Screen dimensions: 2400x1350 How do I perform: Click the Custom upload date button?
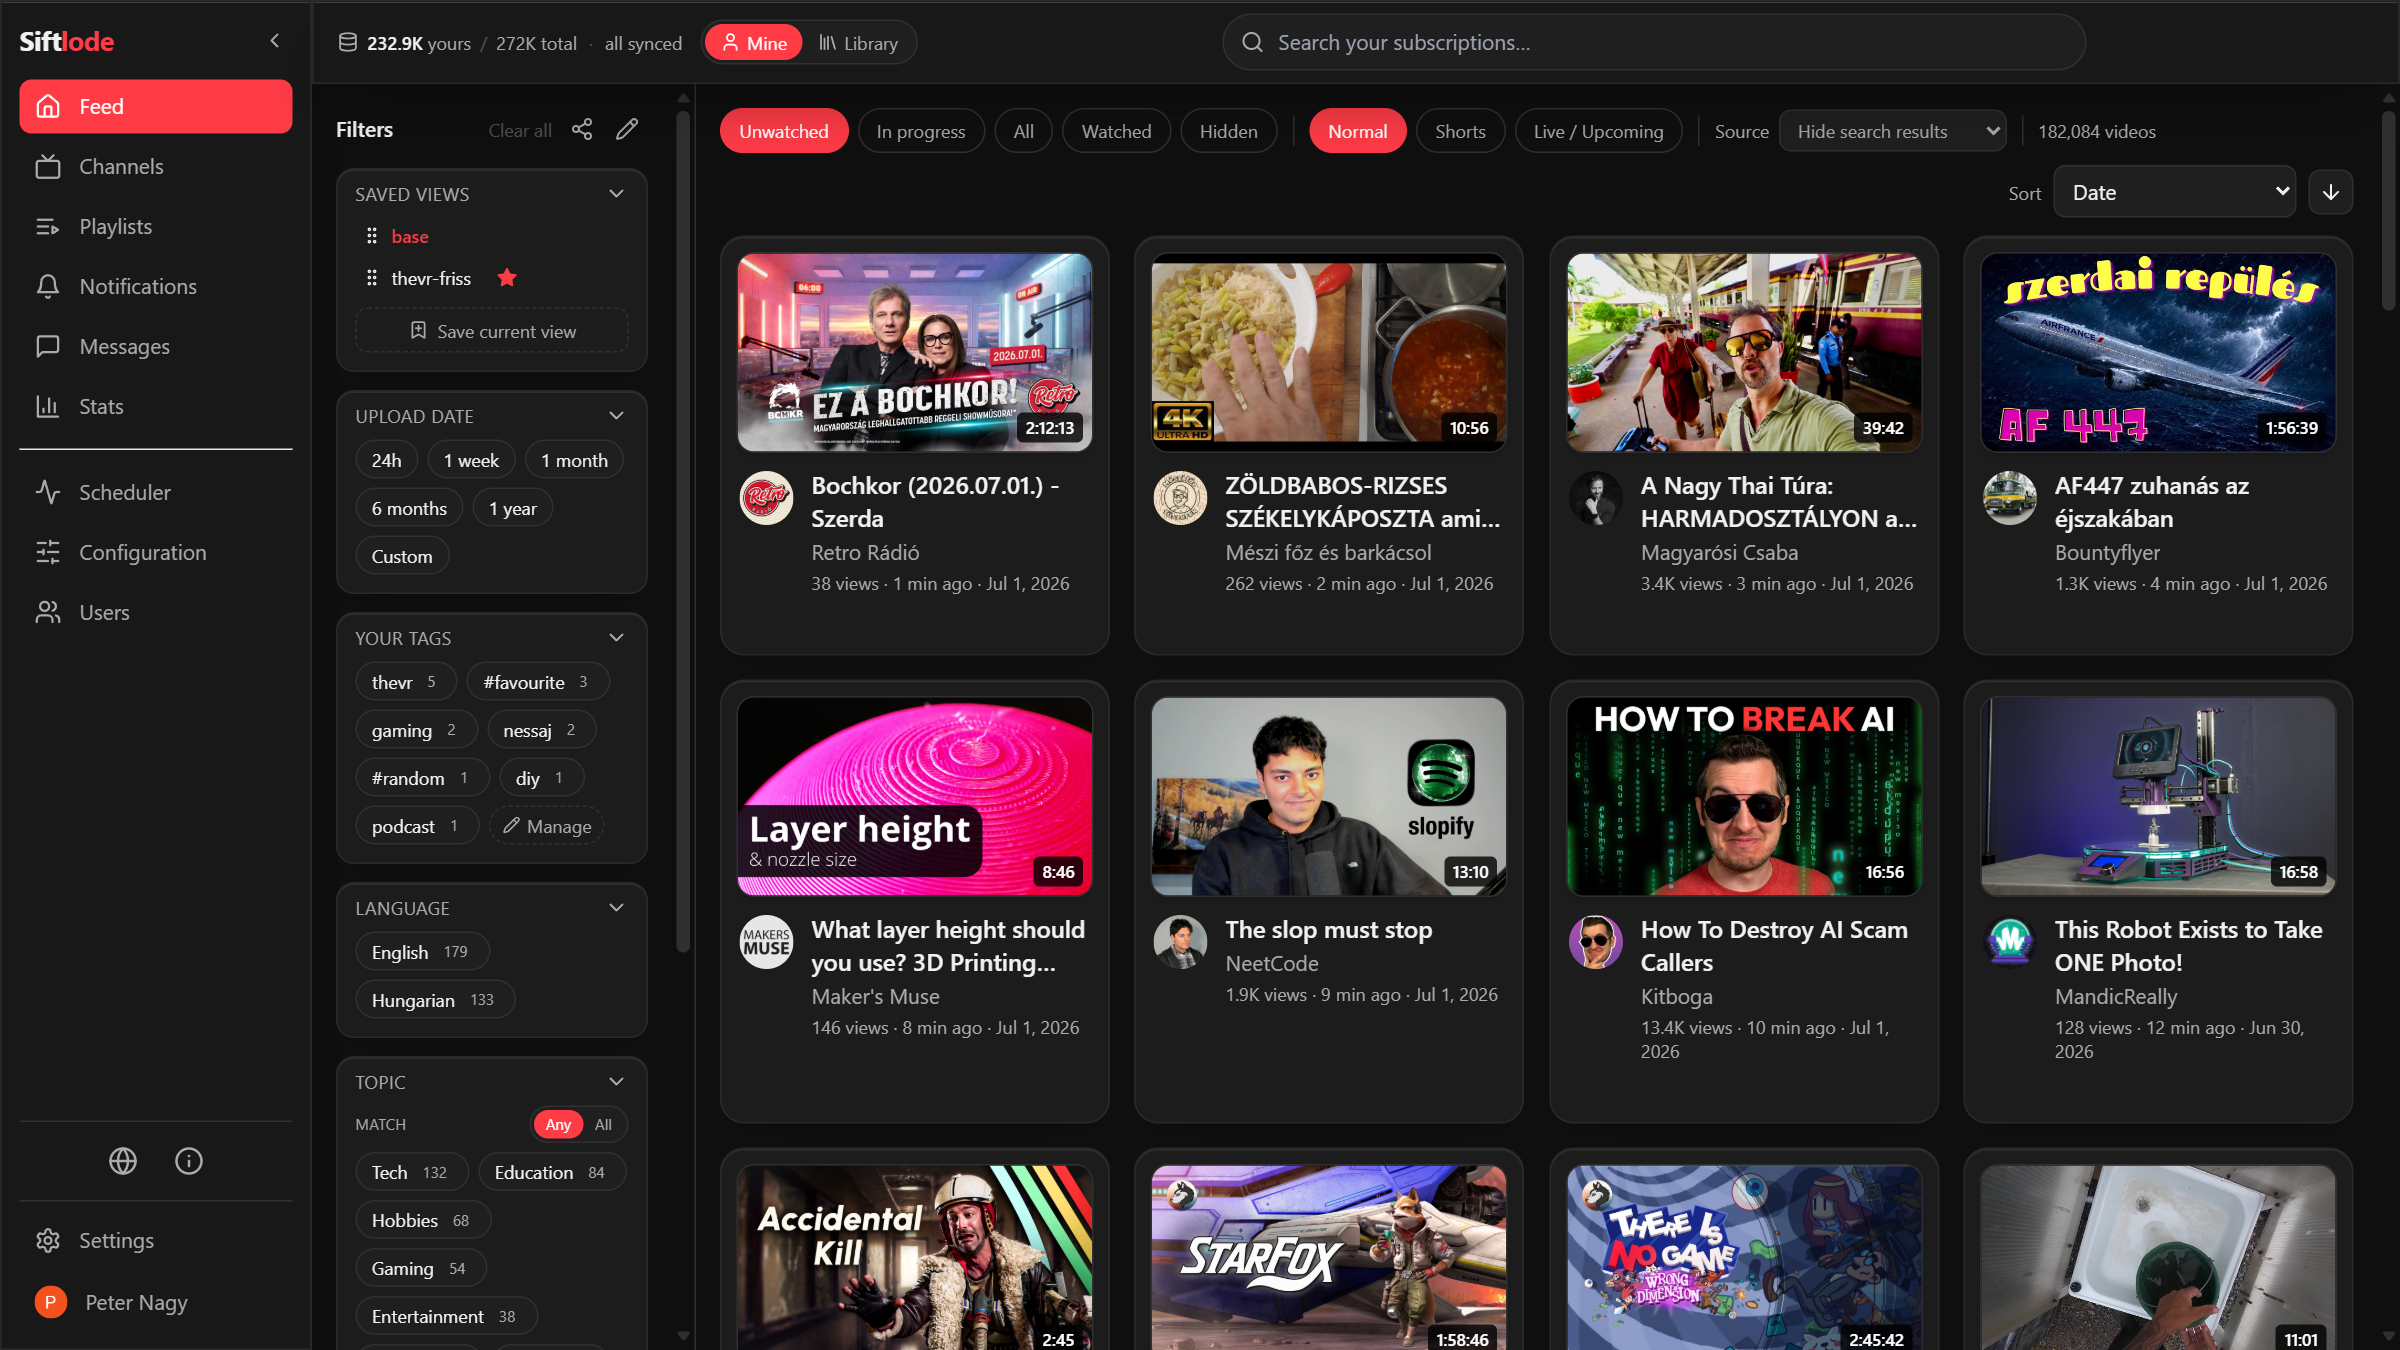point(402,556)
